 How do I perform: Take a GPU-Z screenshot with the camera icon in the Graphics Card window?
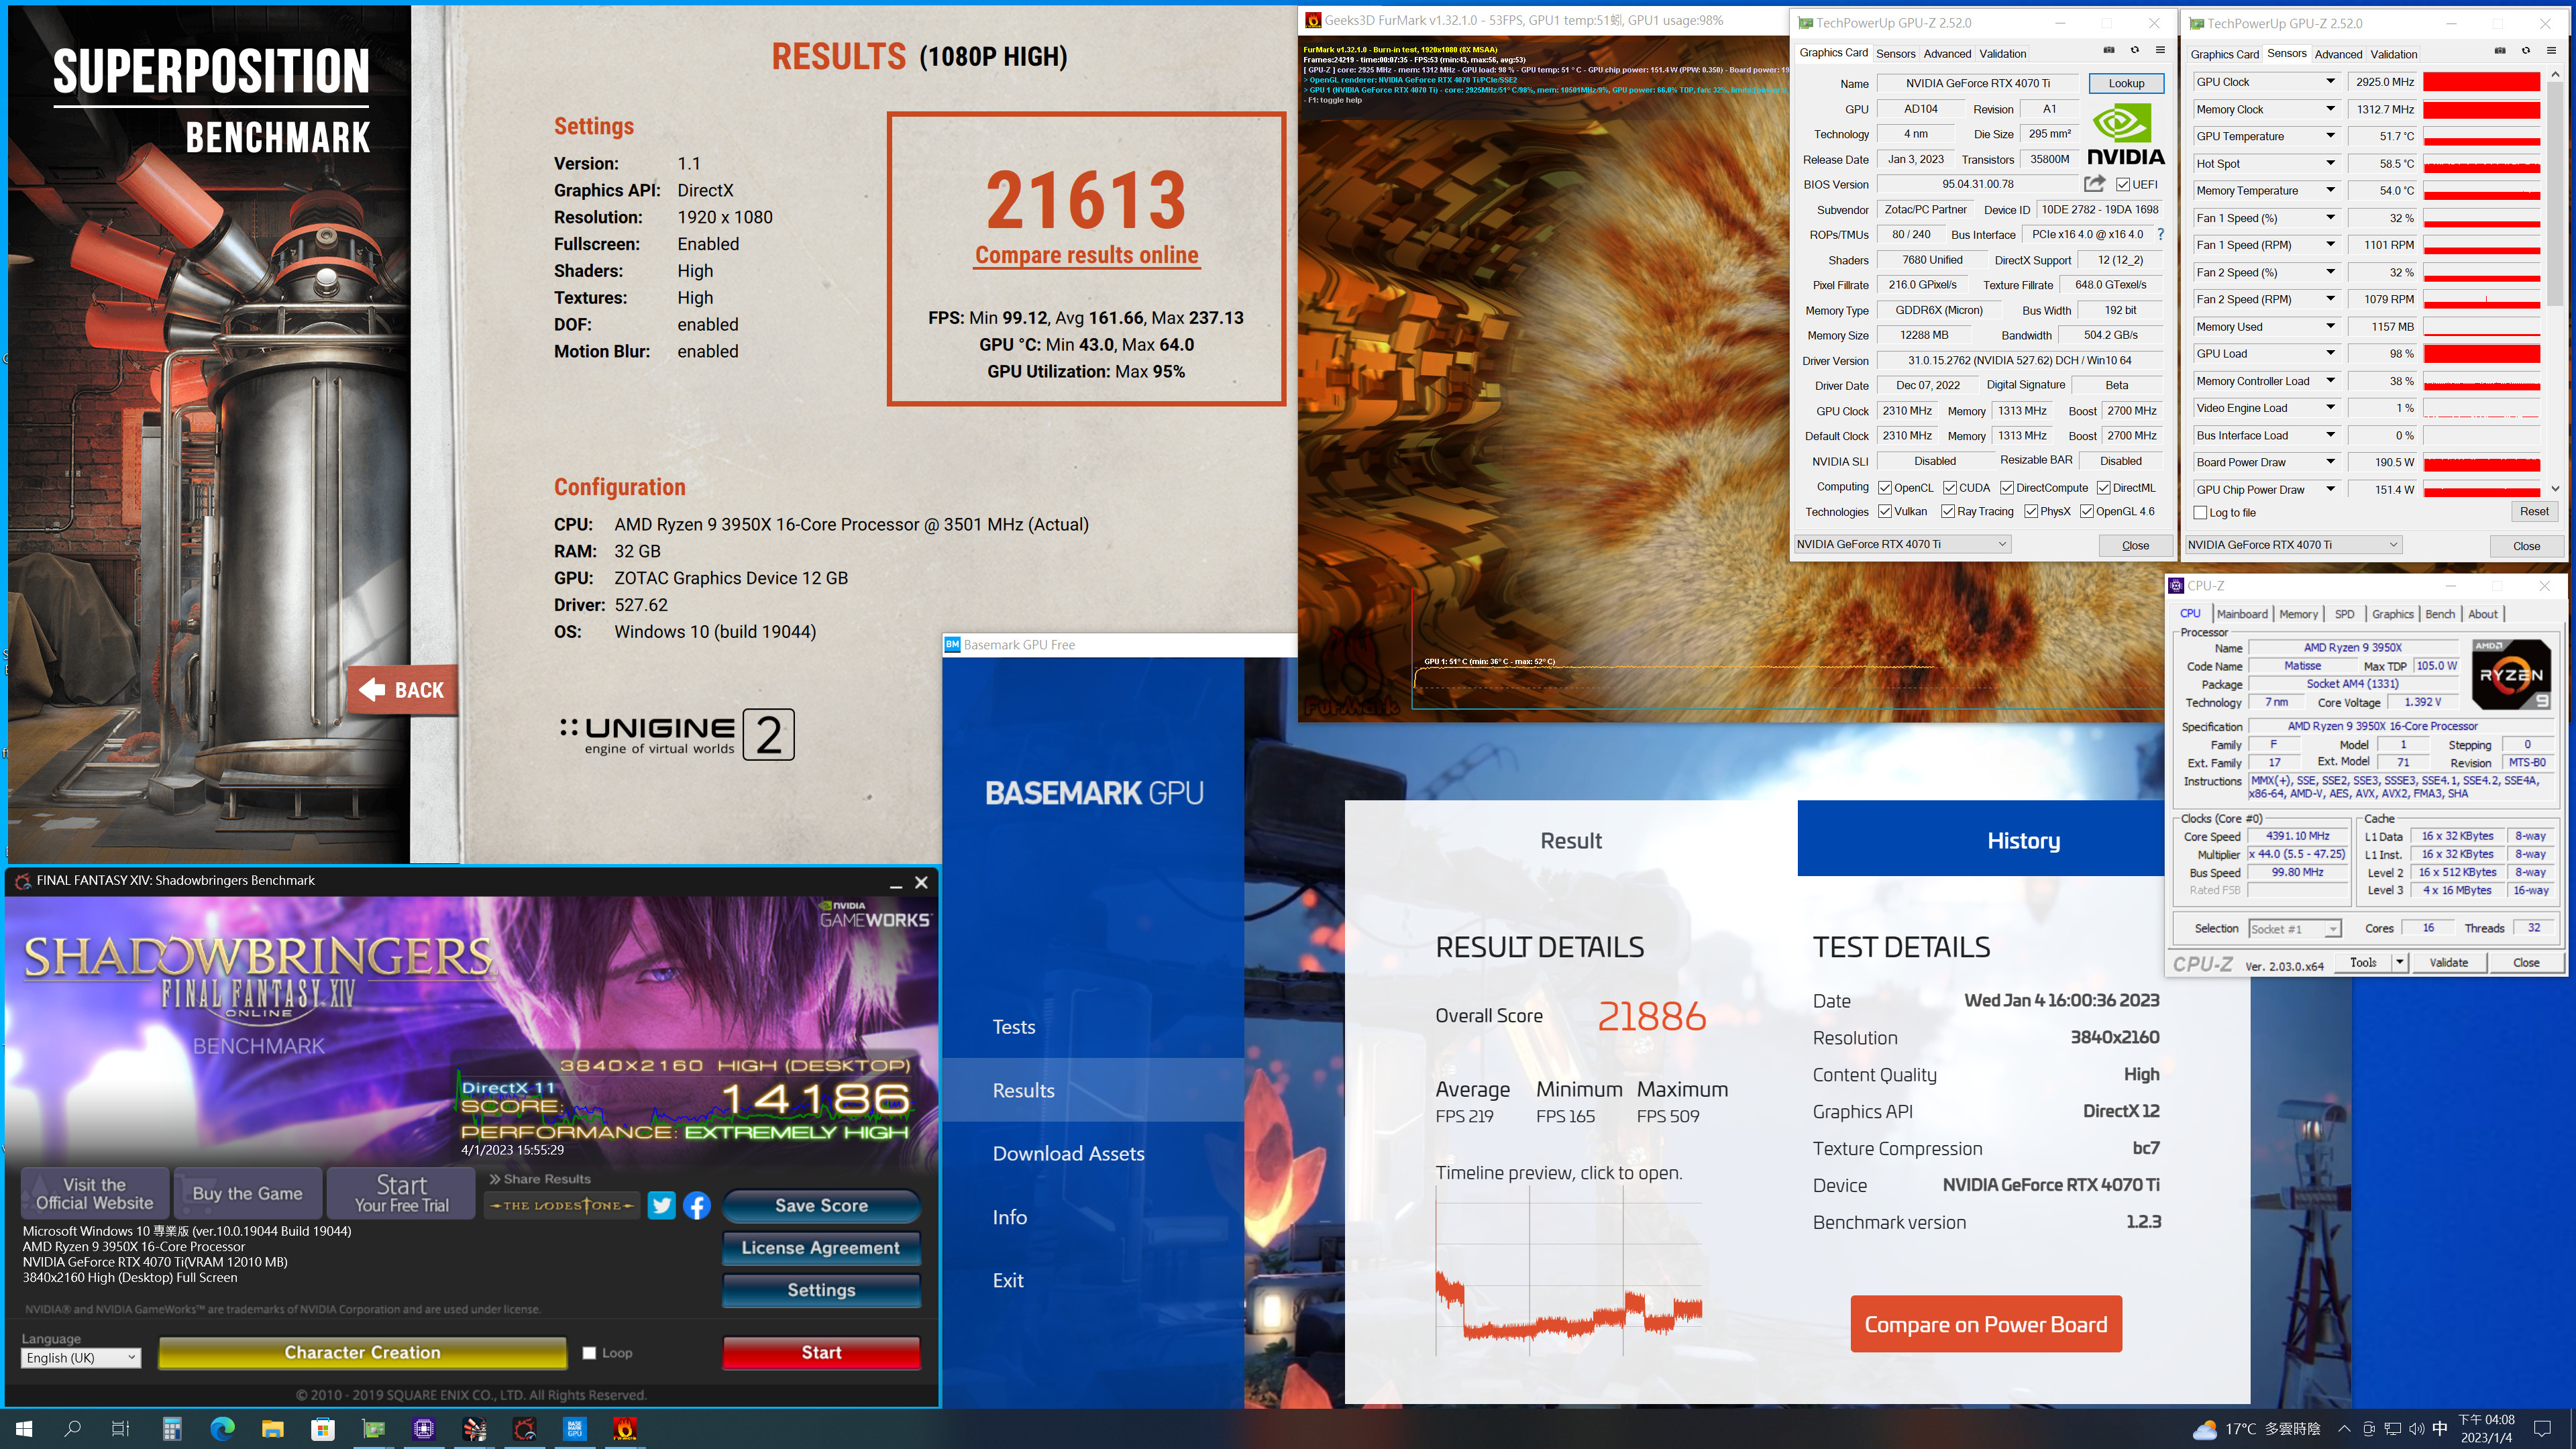(x=2109, y=50)
